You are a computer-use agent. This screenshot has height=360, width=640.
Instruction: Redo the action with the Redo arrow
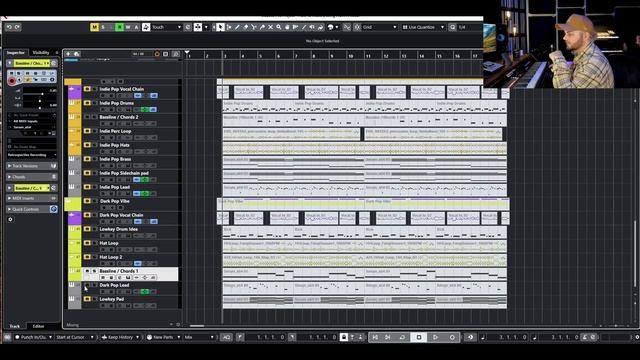point(18,27)
